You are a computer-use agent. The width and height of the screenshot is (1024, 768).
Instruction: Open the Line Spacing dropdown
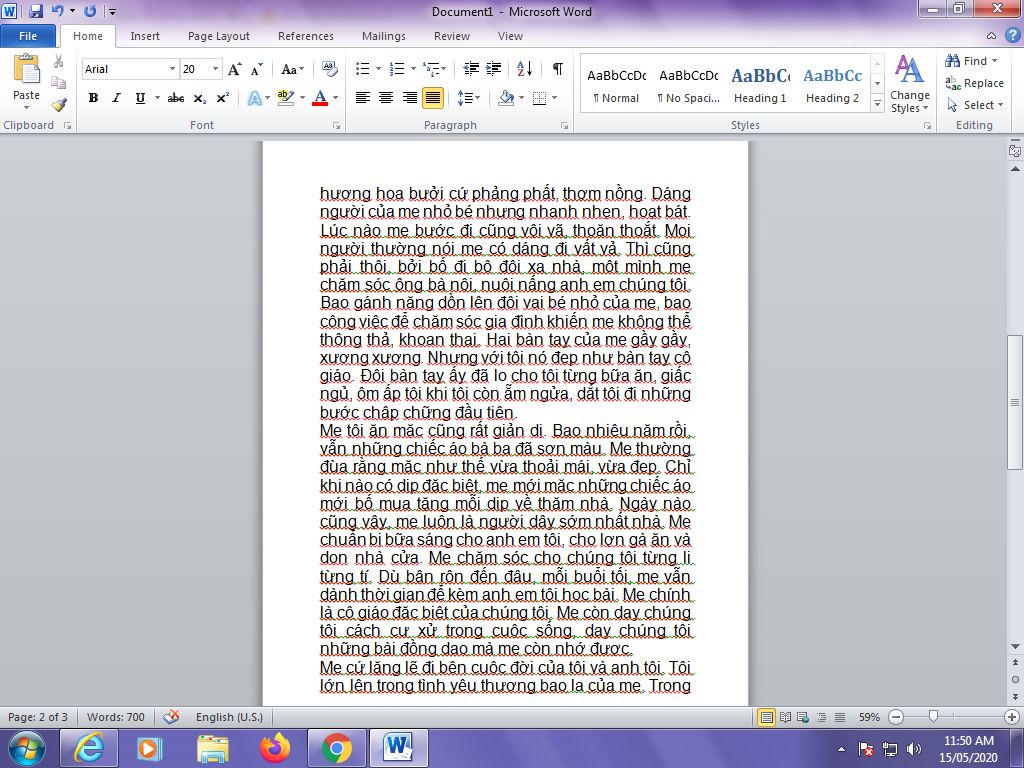(468, 98)
